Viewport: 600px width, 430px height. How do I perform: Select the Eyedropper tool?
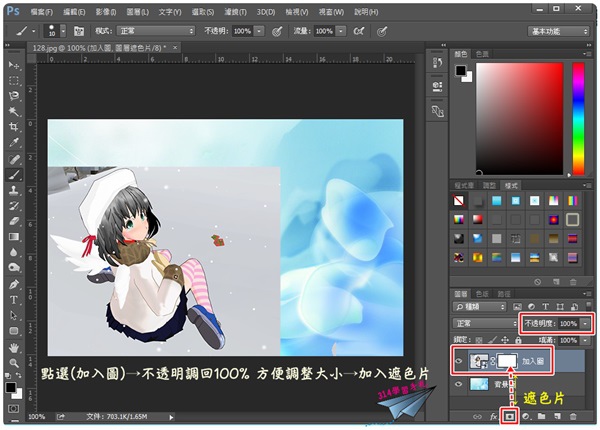(14, 143)
